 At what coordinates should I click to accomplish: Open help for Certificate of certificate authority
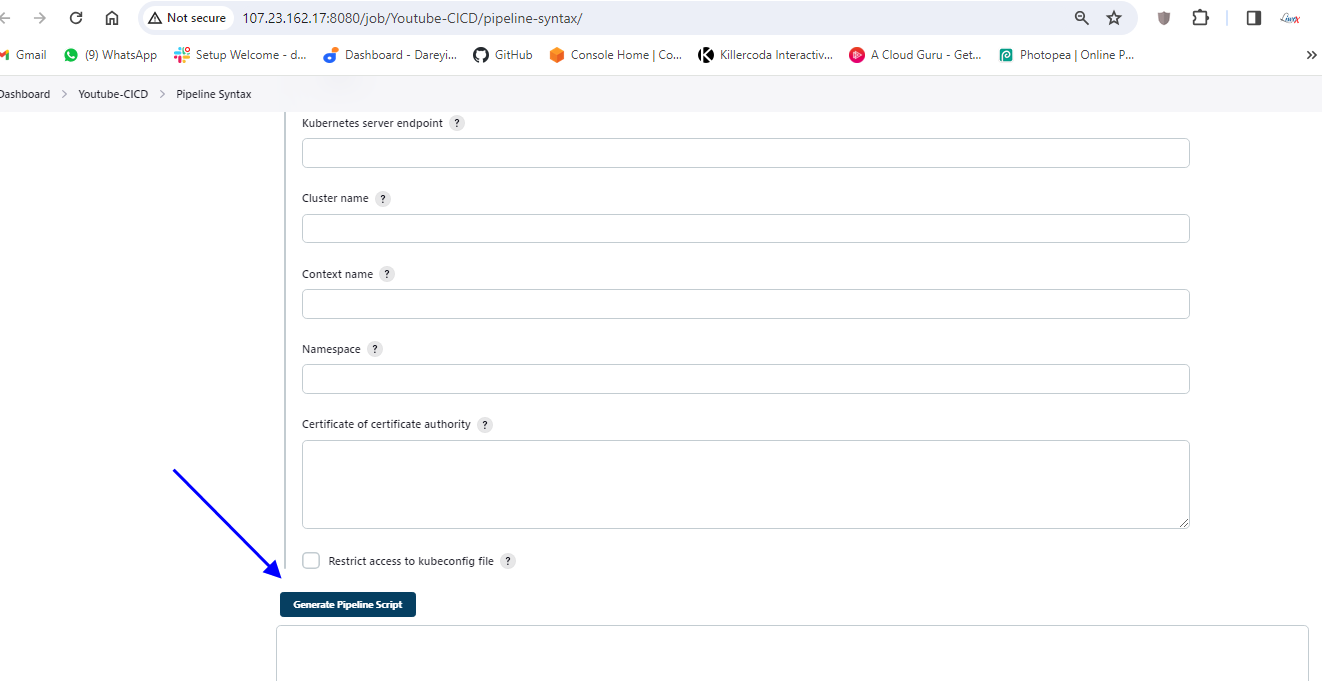[x=485, y=425]
